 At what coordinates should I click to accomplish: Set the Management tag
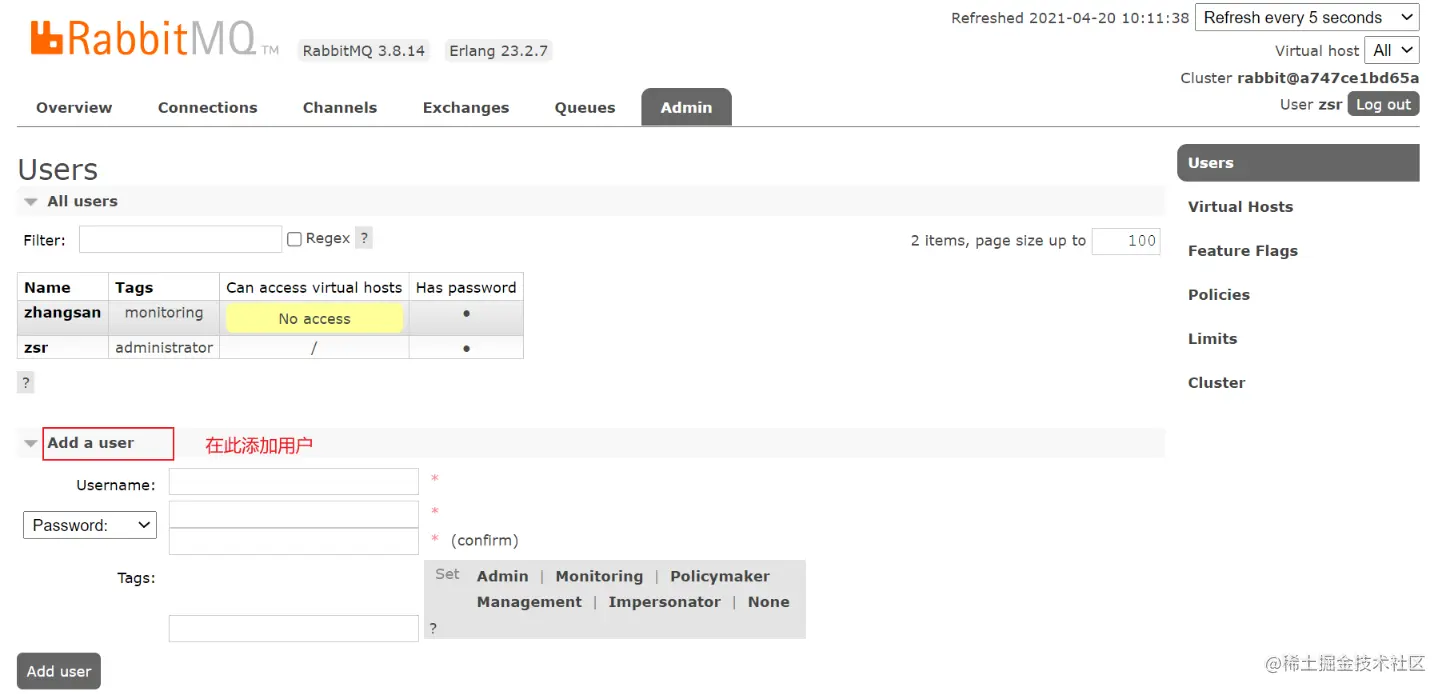click(529, 602)
